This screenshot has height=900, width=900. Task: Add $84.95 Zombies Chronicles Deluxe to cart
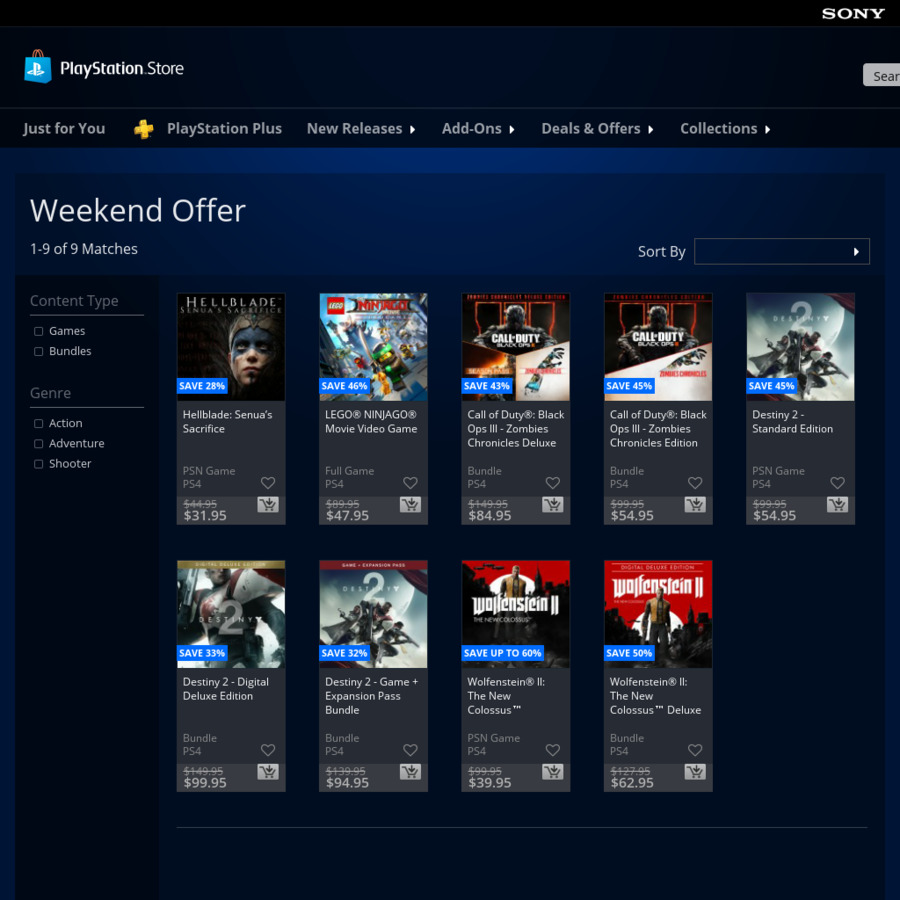click(x=553, y=505)
